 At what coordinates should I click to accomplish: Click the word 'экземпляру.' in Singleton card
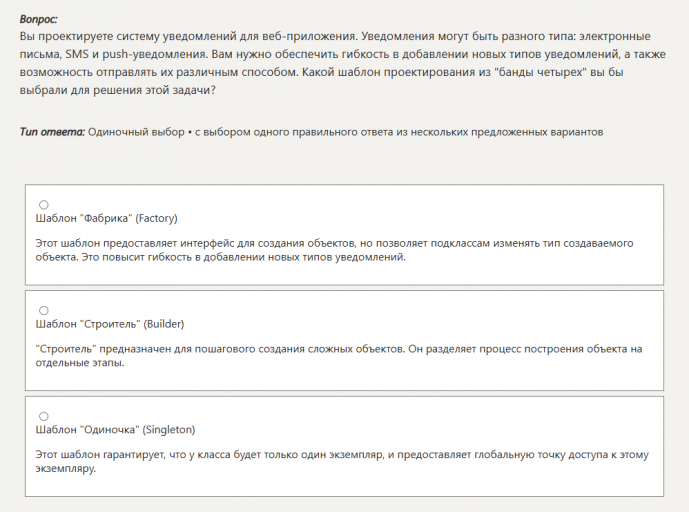tap(65, 469)
